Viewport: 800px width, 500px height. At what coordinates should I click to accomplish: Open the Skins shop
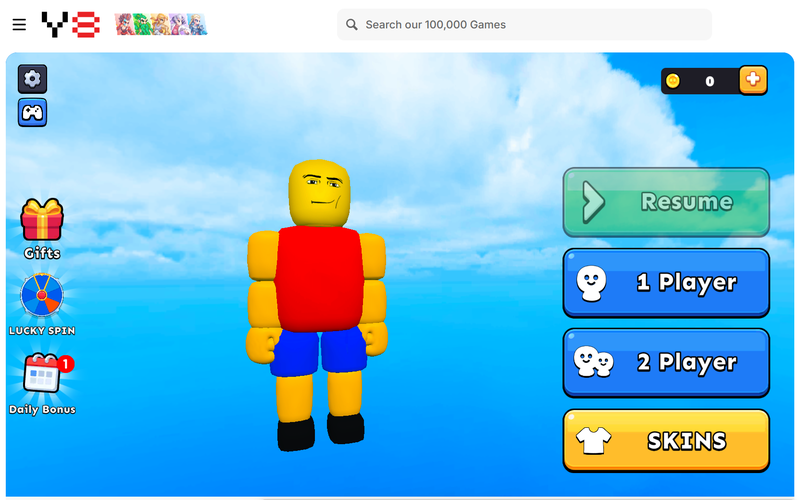click(x=666, y=441)
